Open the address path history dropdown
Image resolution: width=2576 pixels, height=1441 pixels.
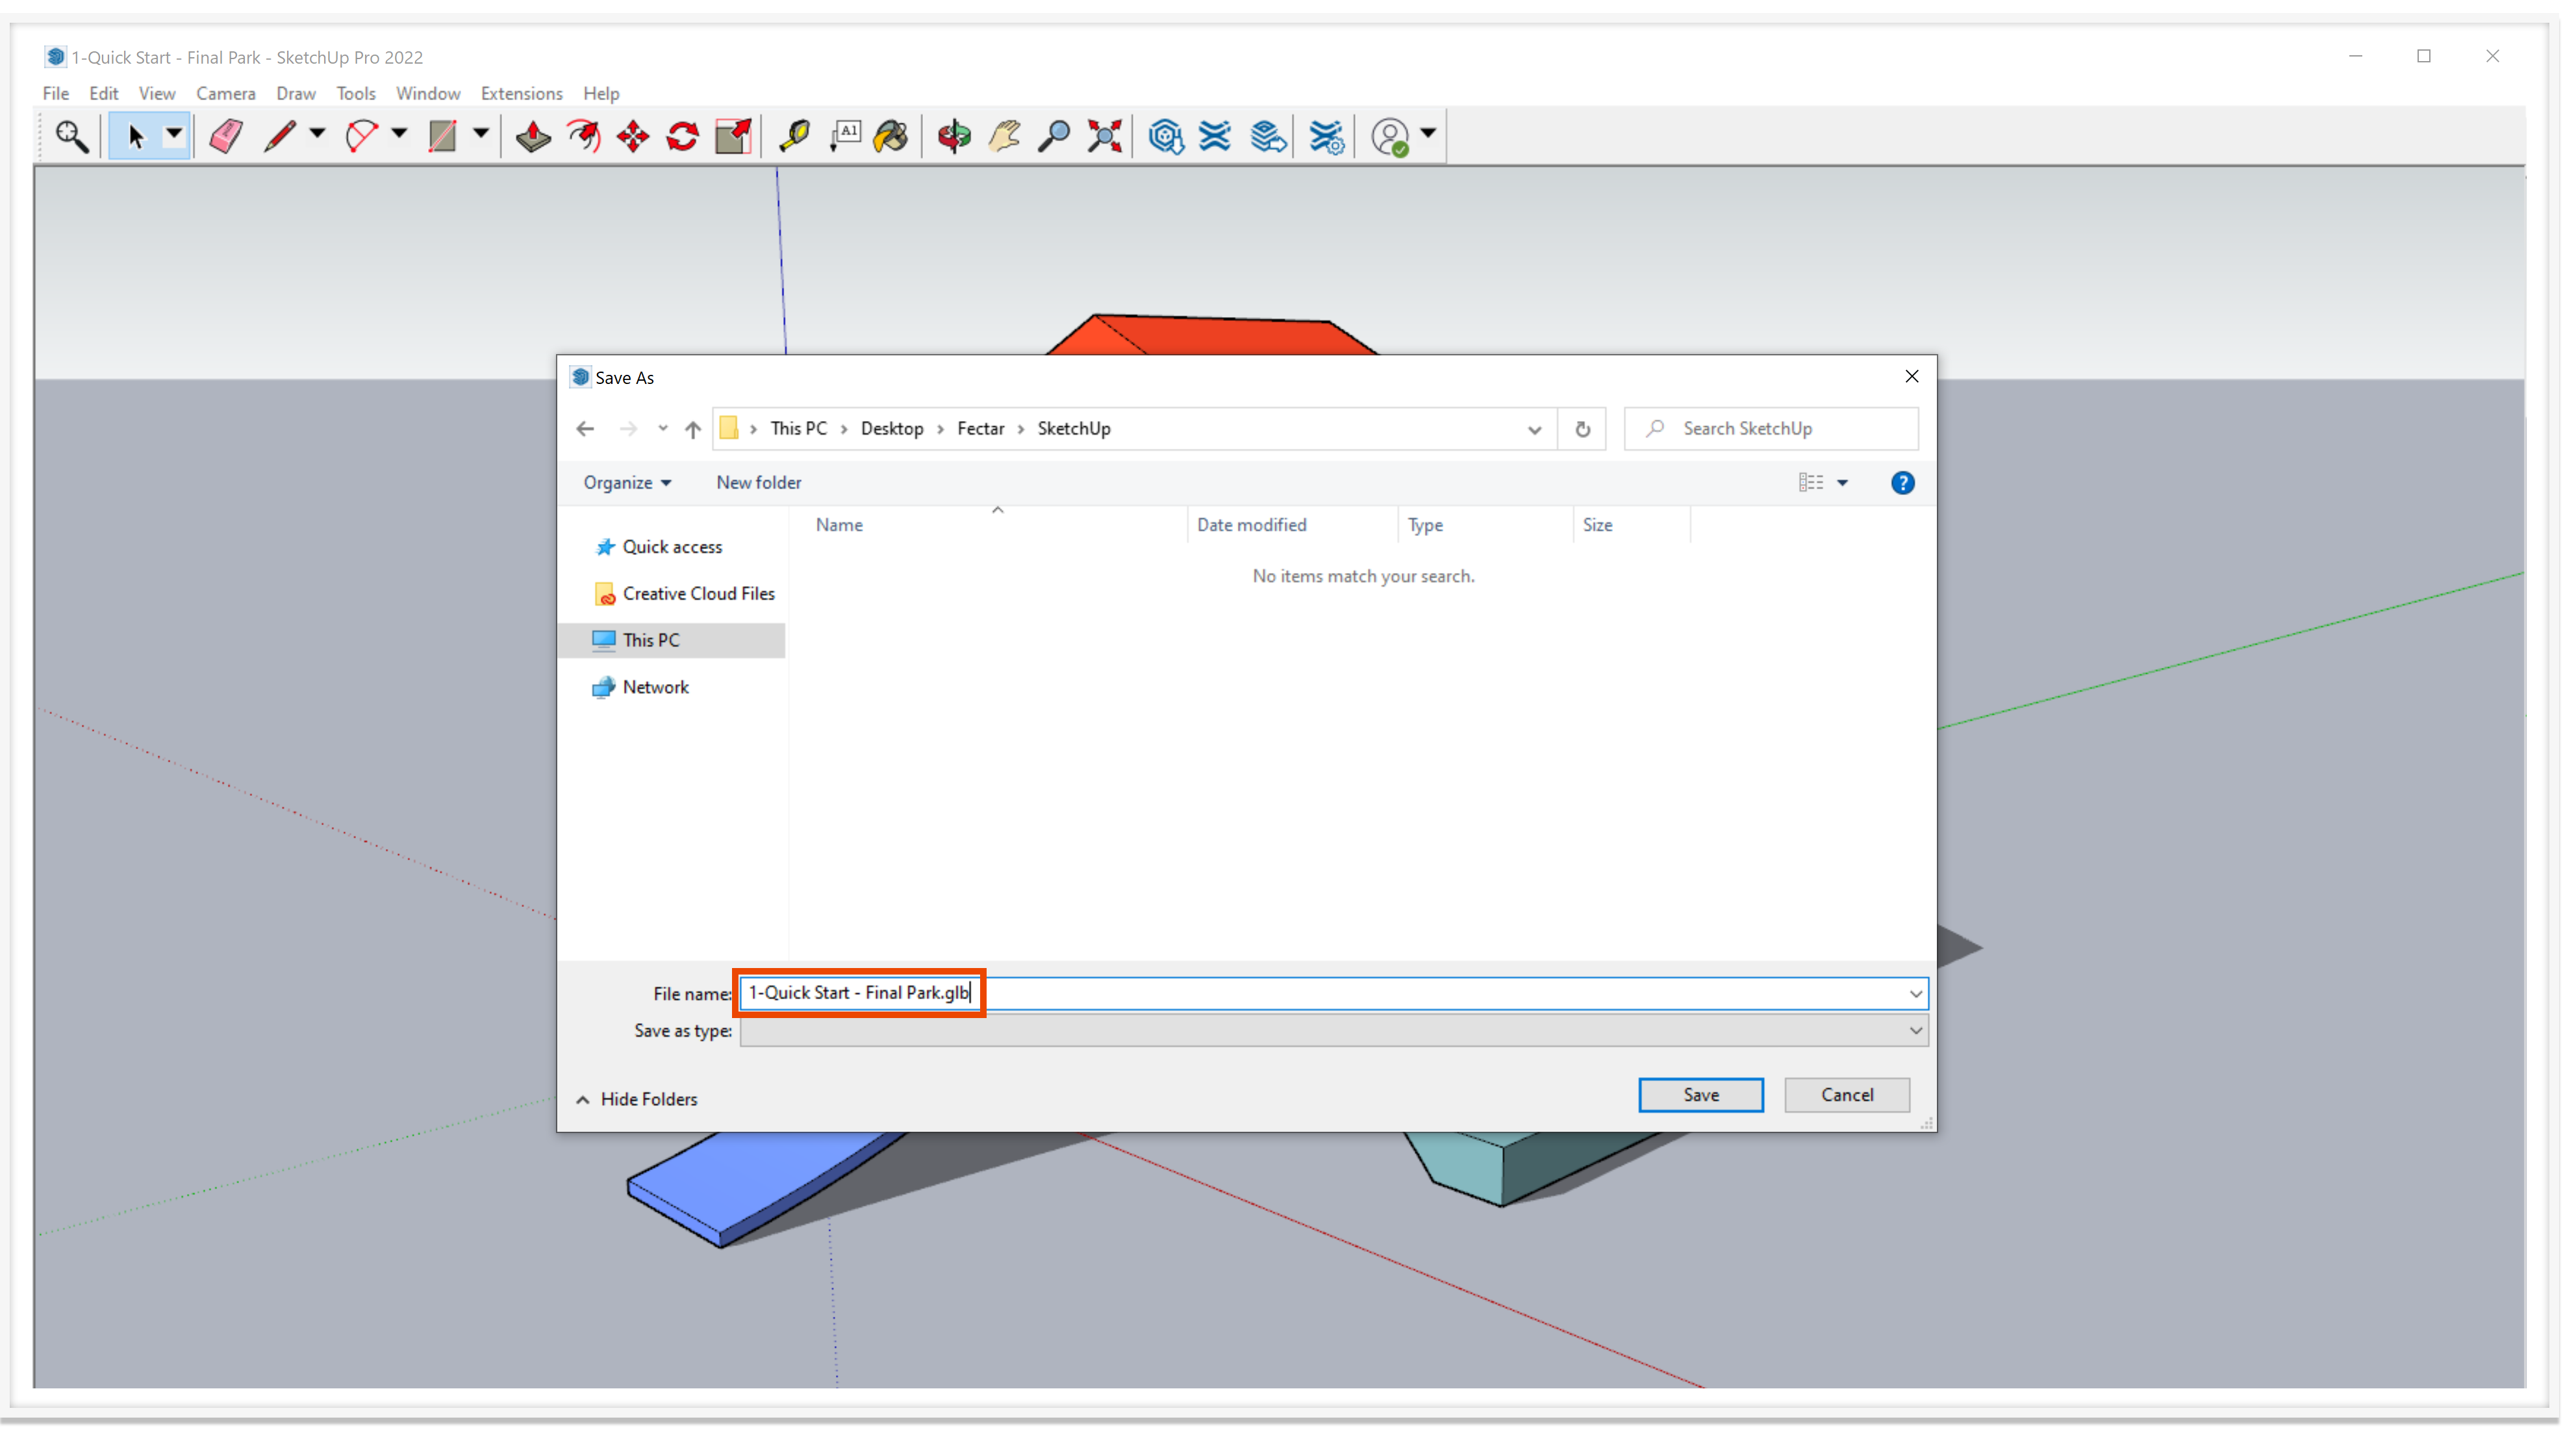[1534, 430]
